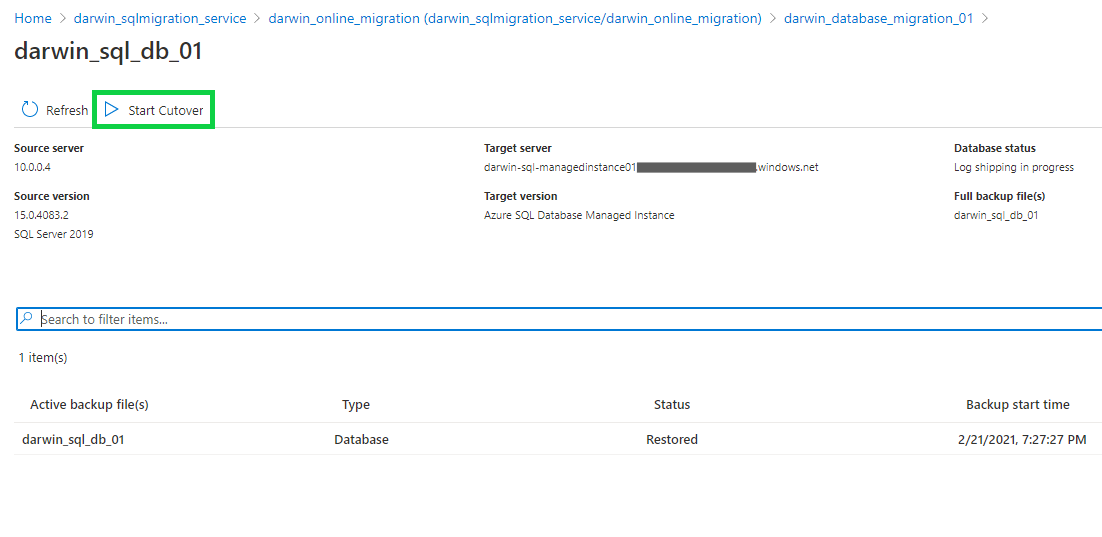The height and width of the screenshot is (537, 1102).
Task: Click the Database status label
Action: pos(994,148)
